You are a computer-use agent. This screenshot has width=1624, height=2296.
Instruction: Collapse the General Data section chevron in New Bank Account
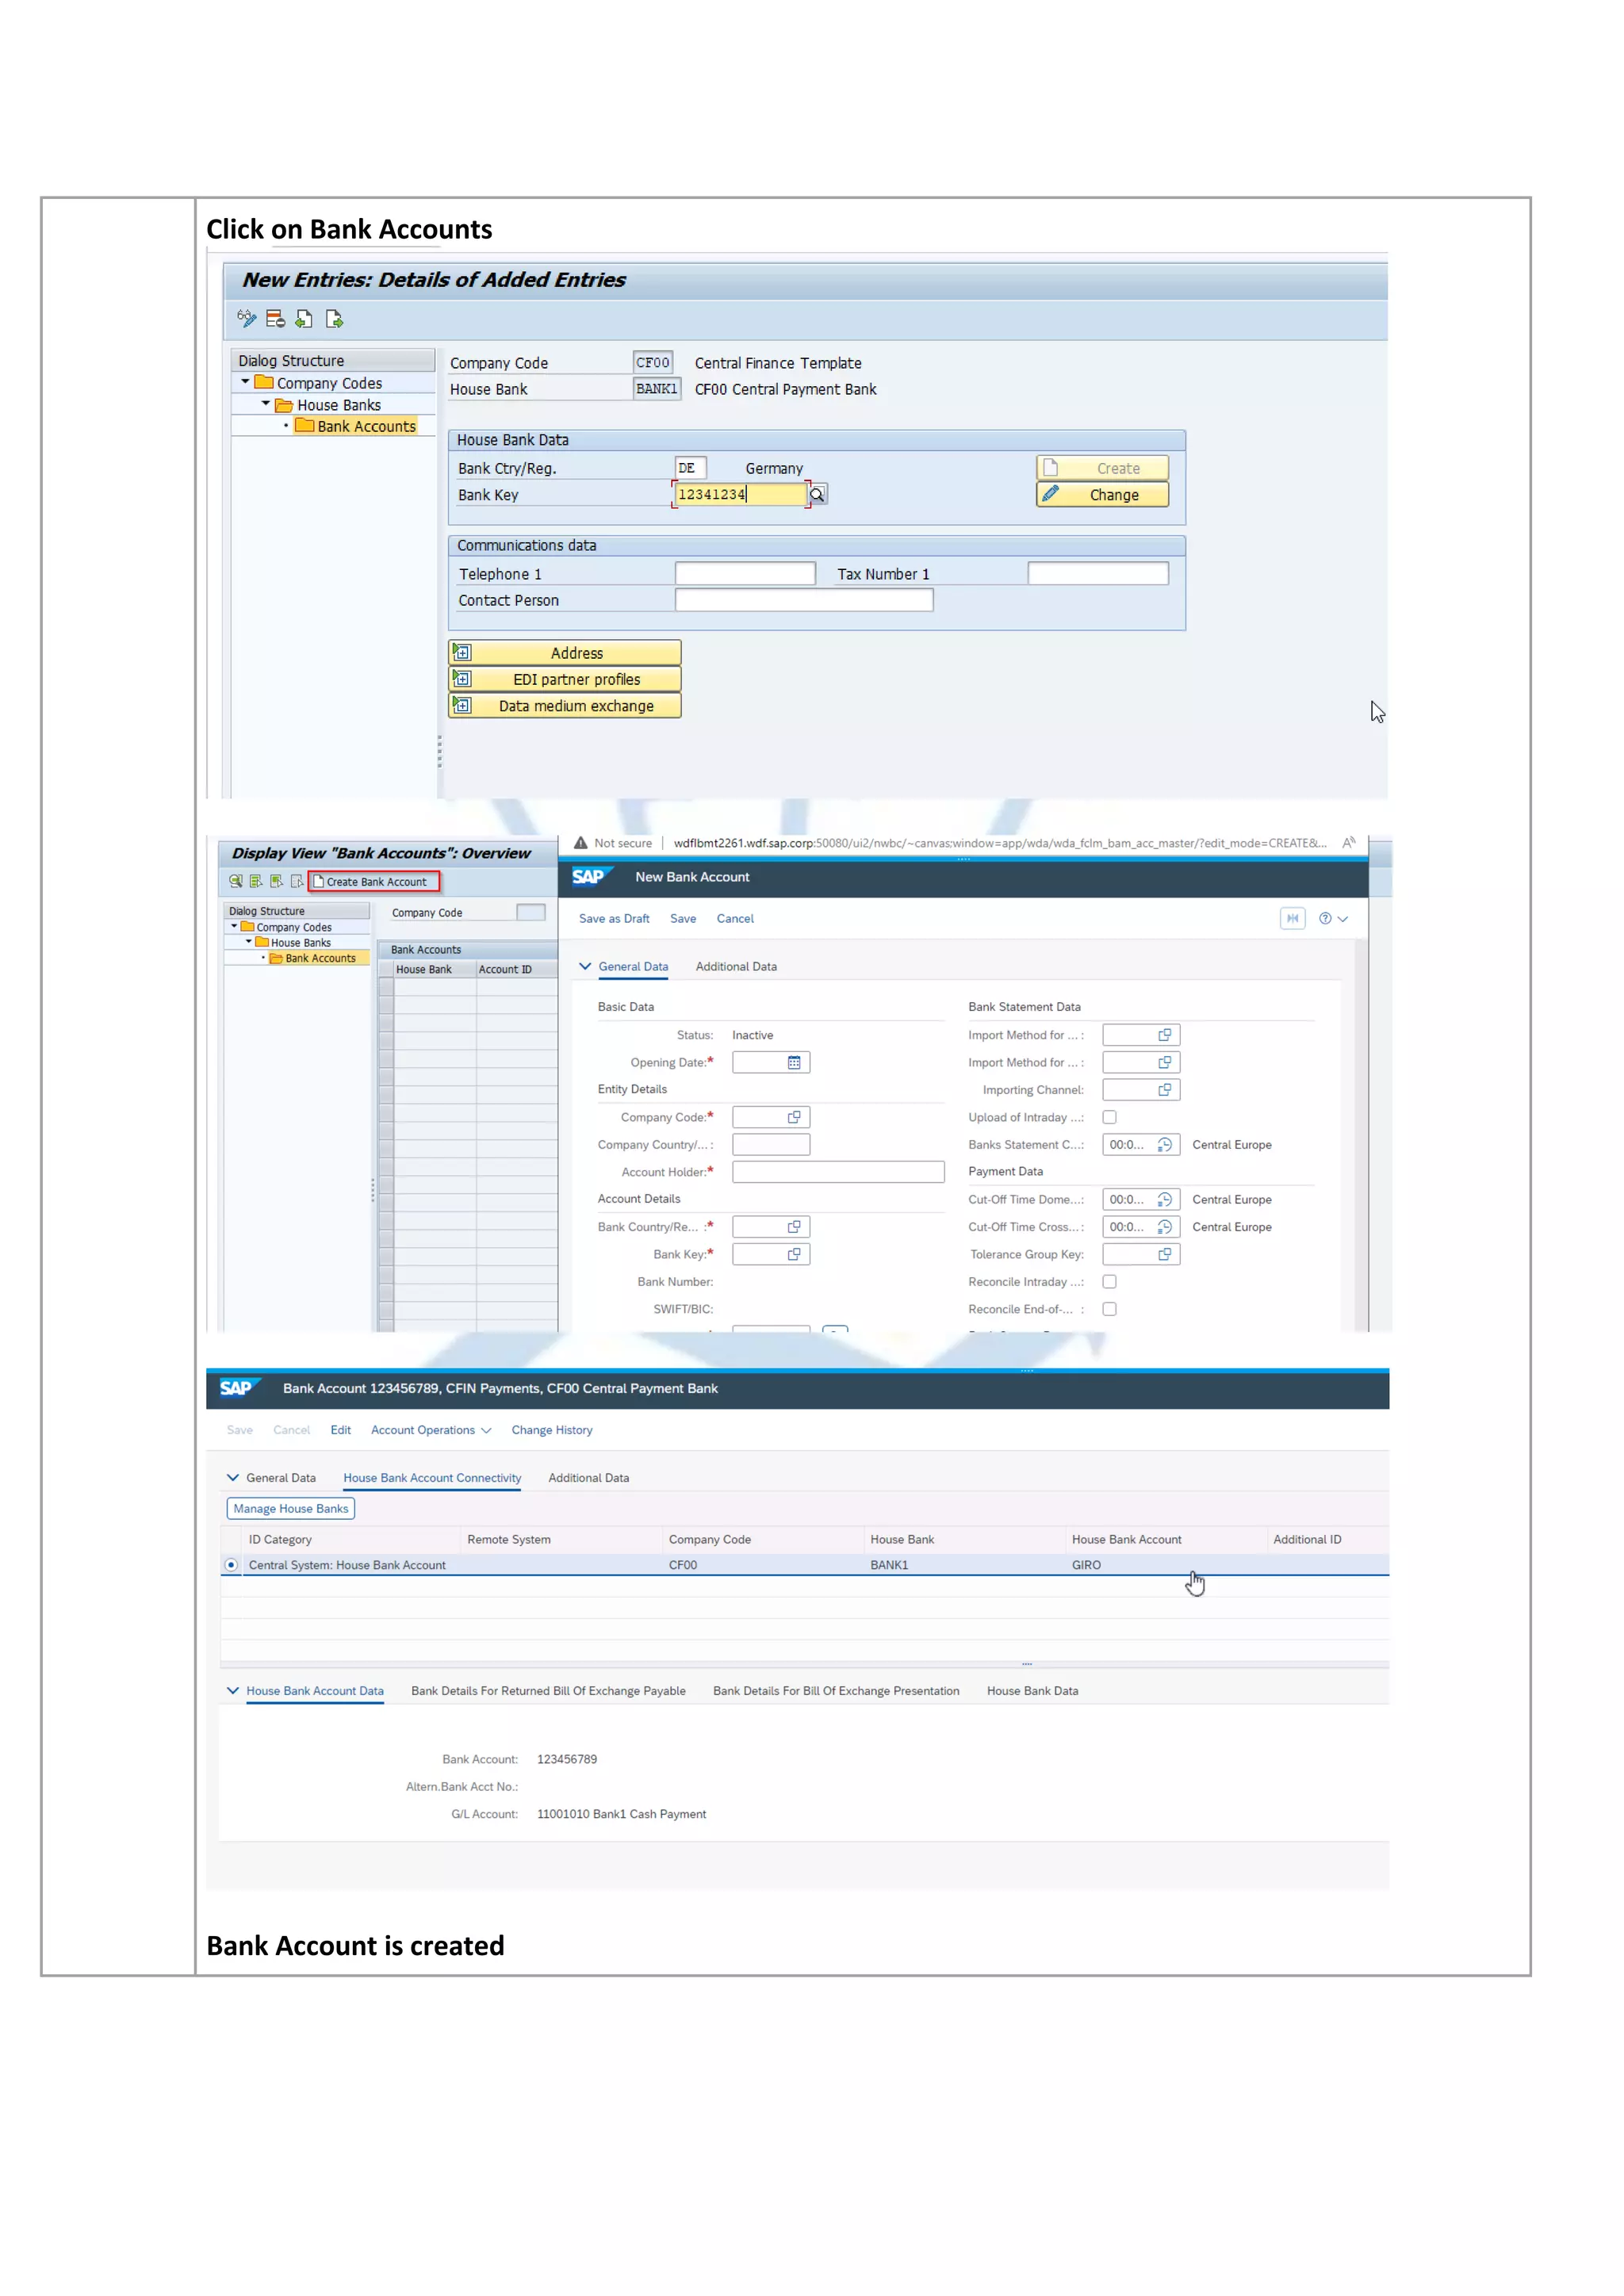[x=585, y=966]
